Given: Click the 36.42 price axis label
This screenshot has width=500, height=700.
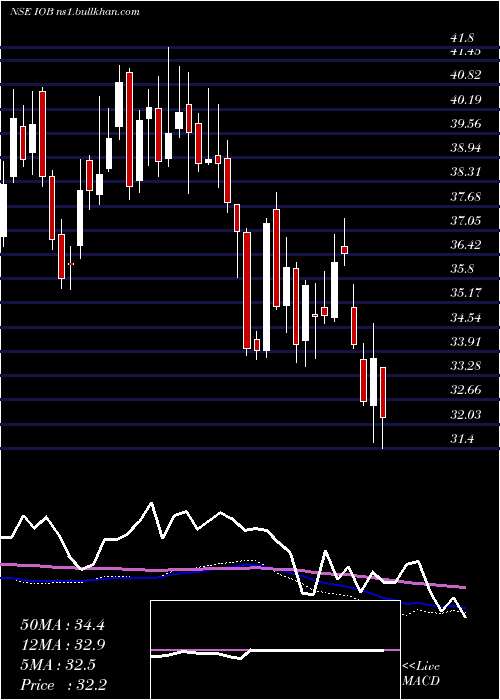Looking at the screenshot, I should (x=466, y=245).
